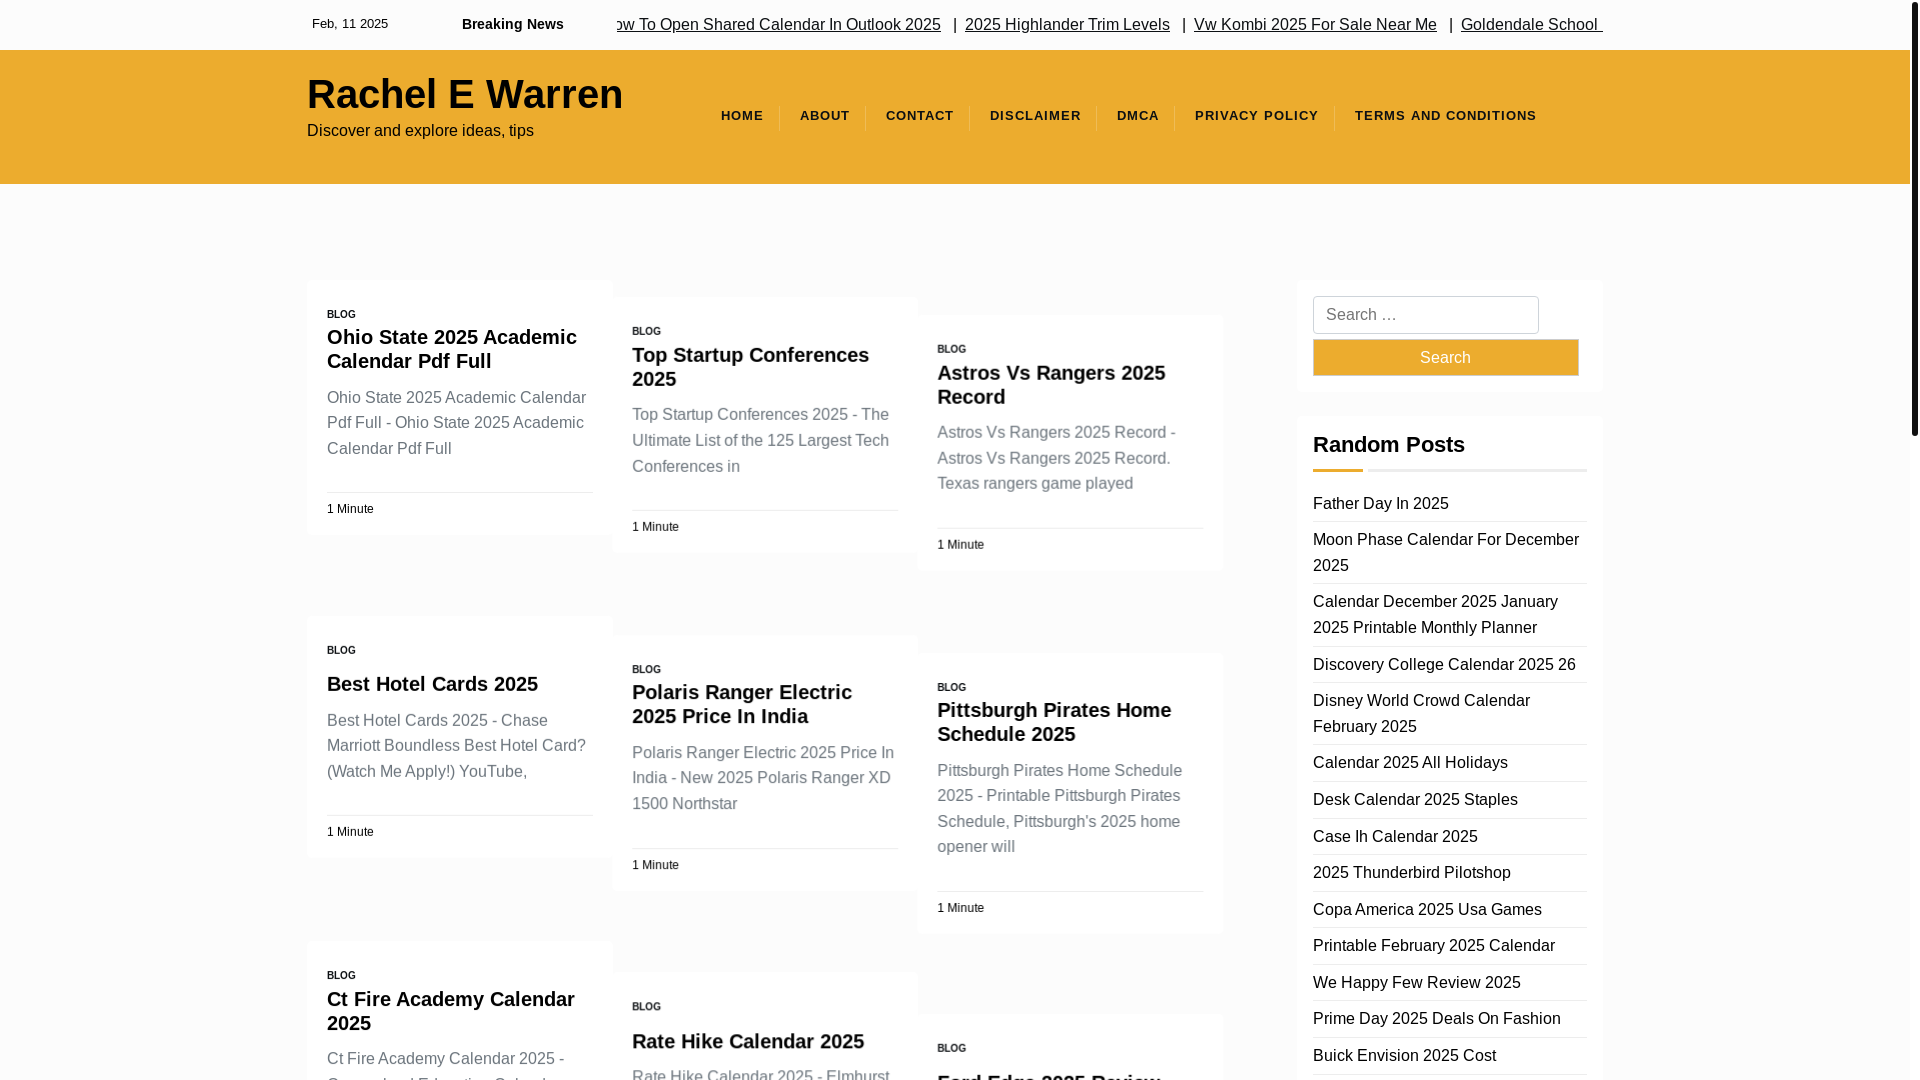Open 'Printable February 2025 Calendar' link
This screenshot has width=1920, height=1080.
[1434, 946]
